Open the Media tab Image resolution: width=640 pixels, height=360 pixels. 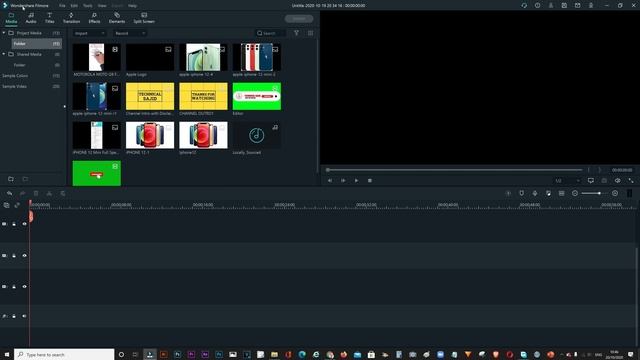11,18
